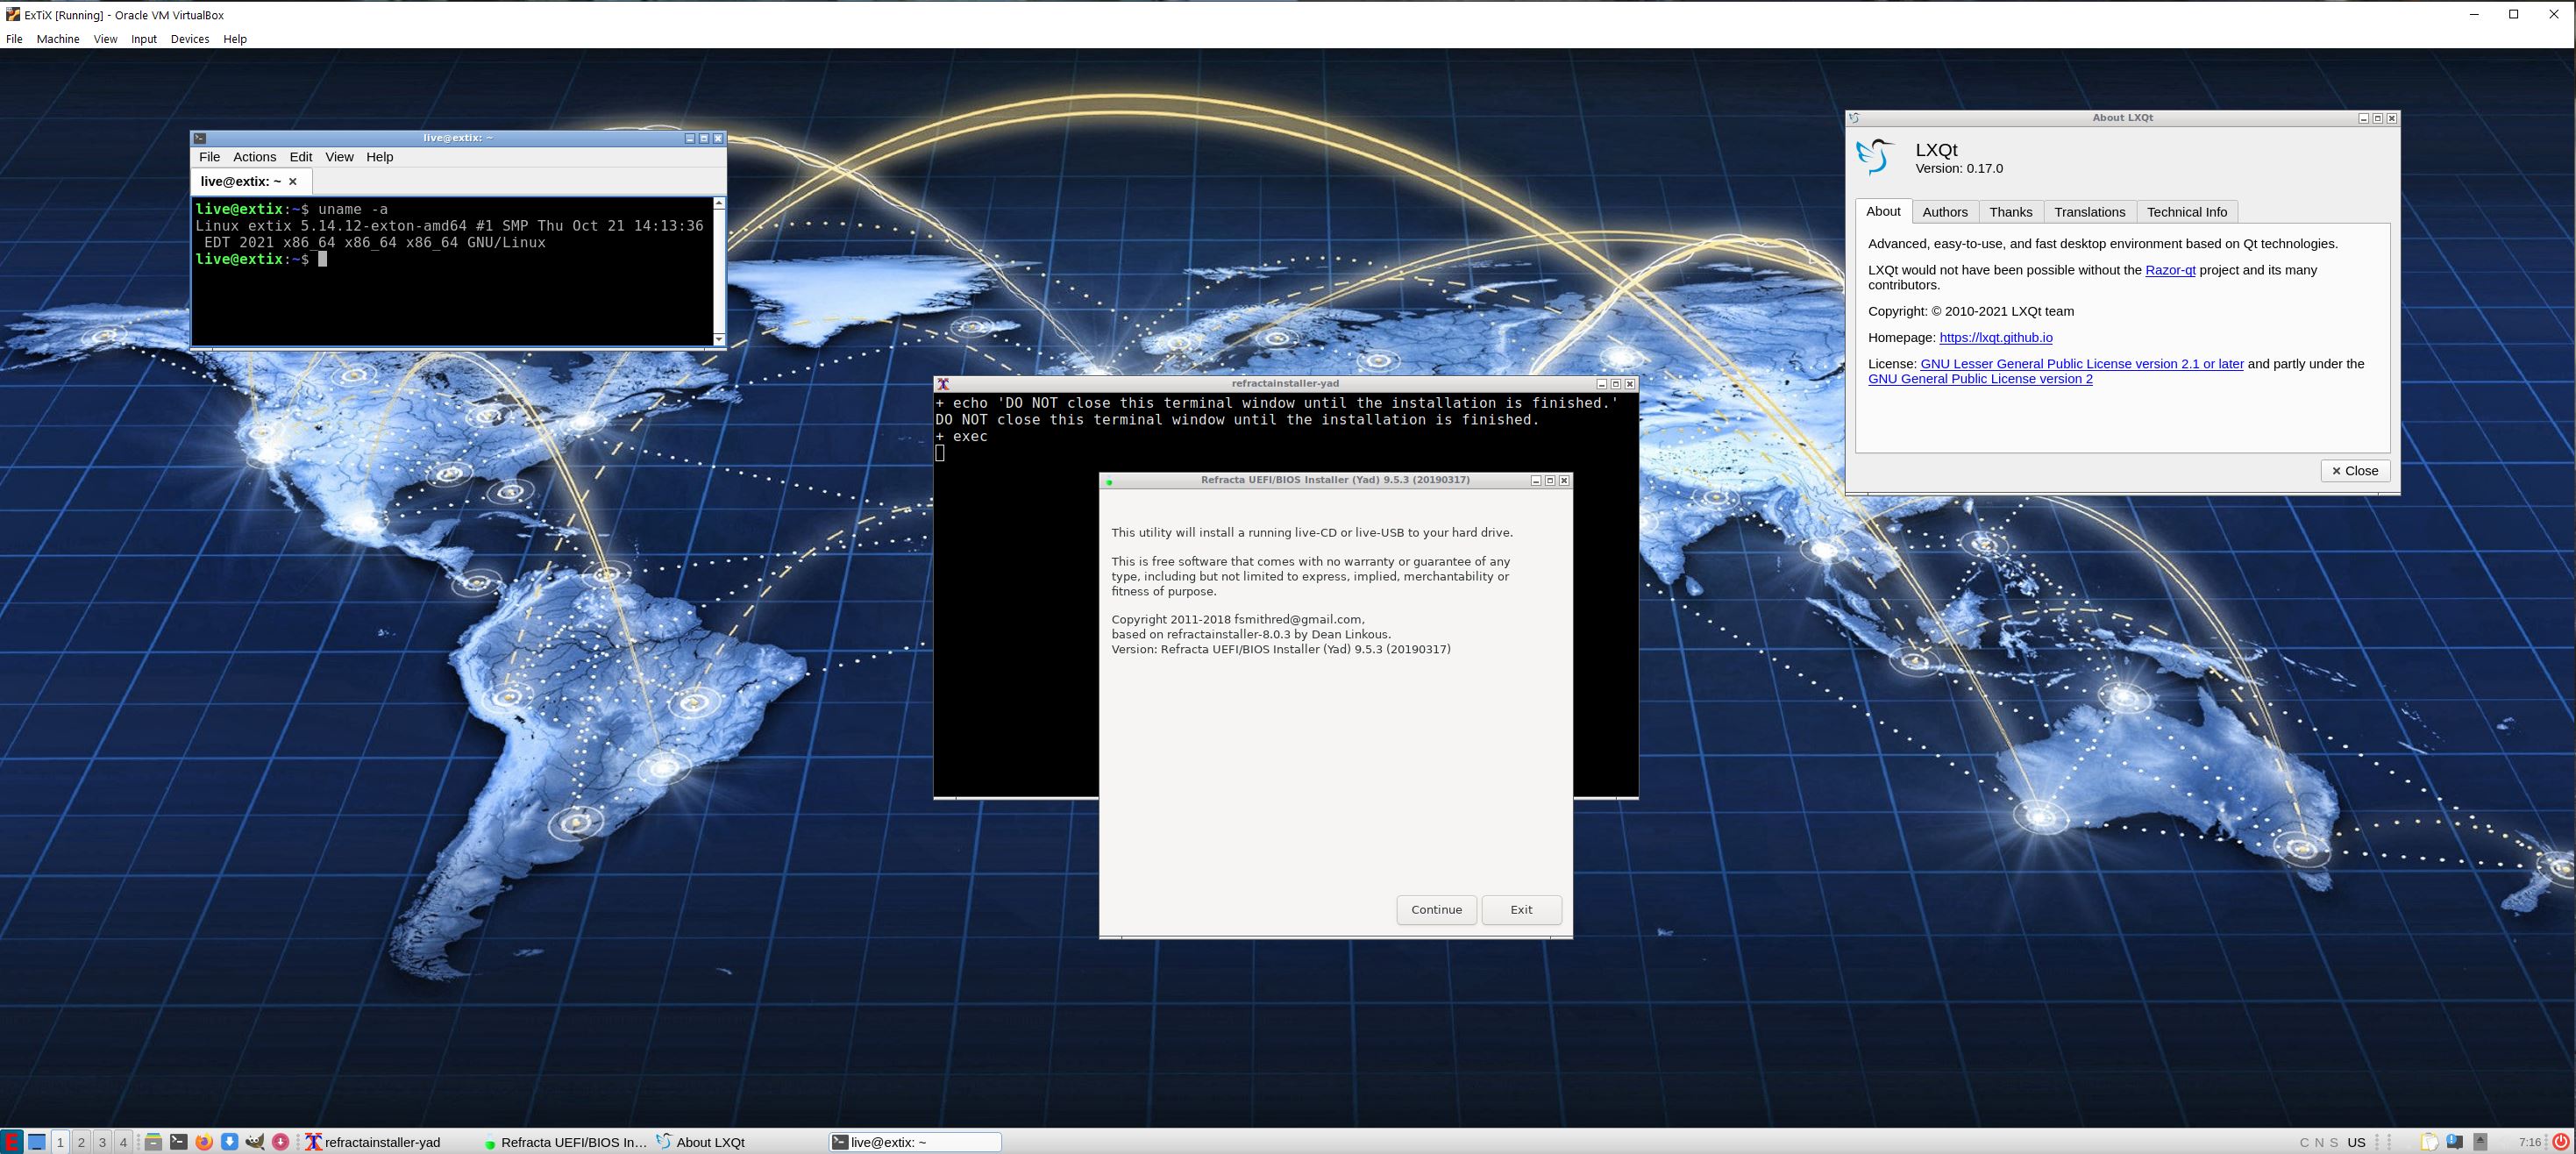Switch to the Authors tab
This screenshot has width=2576, height=1154.
coord(1945,212)
